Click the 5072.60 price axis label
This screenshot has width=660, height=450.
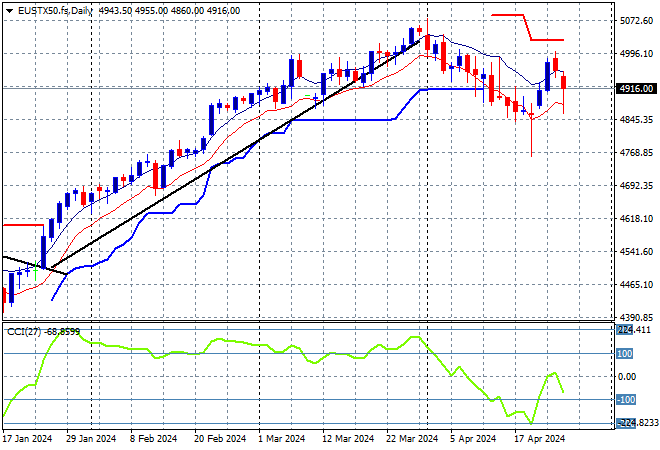pyautogui.click(x=636, y=20)
